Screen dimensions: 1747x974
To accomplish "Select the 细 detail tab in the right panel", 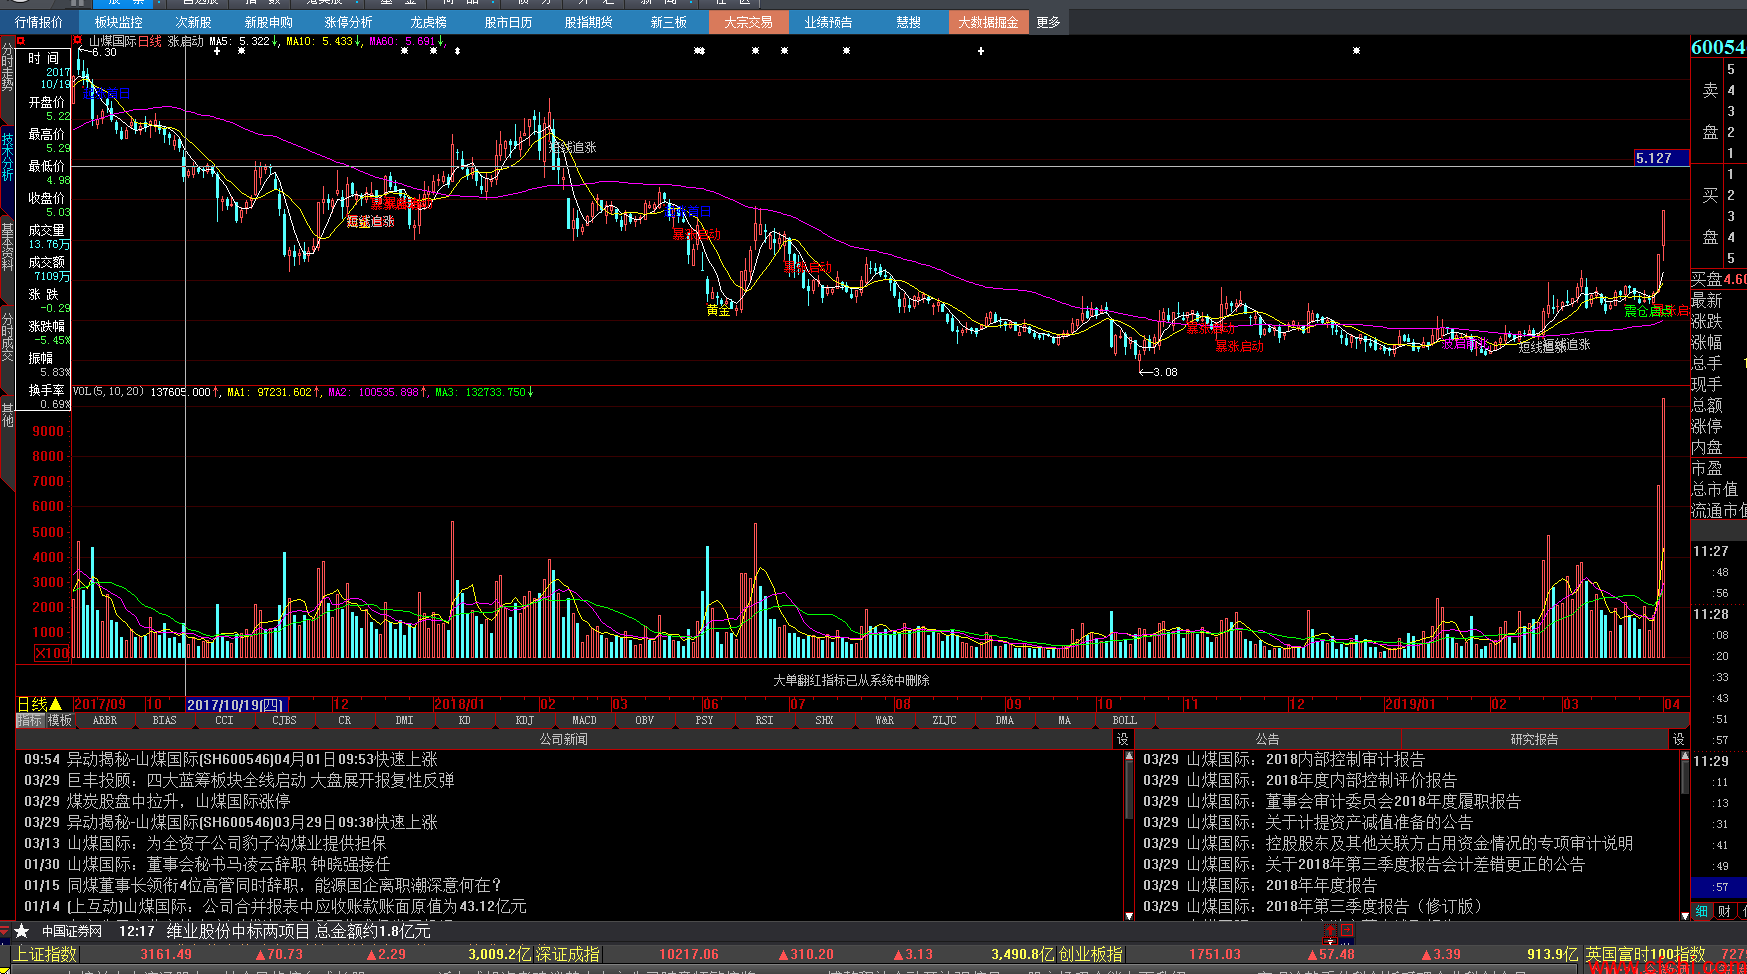I will 1701,911.
